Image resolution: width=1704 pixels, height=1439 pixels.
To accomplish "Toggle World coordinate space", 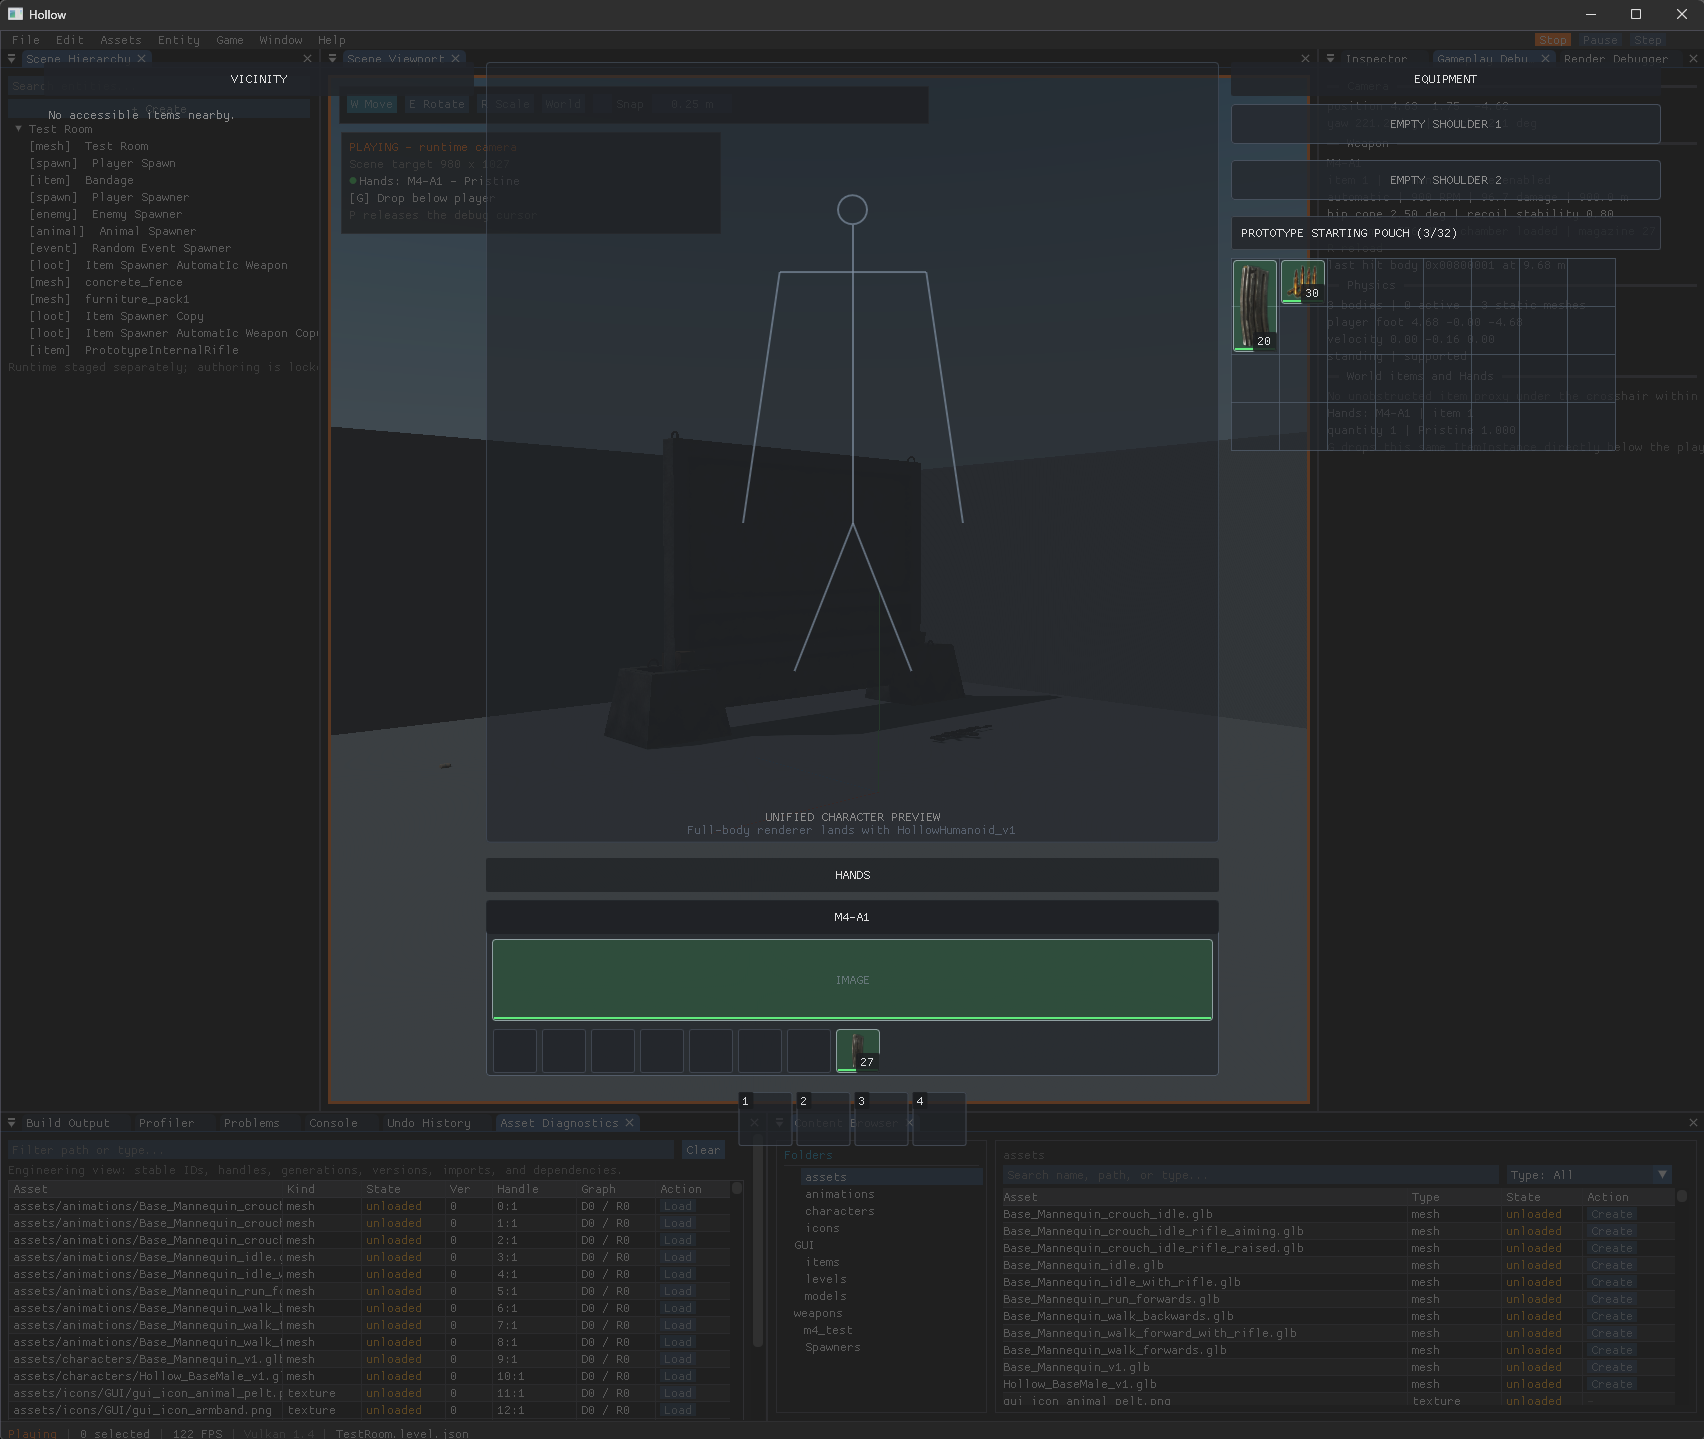I will point(563,104).
